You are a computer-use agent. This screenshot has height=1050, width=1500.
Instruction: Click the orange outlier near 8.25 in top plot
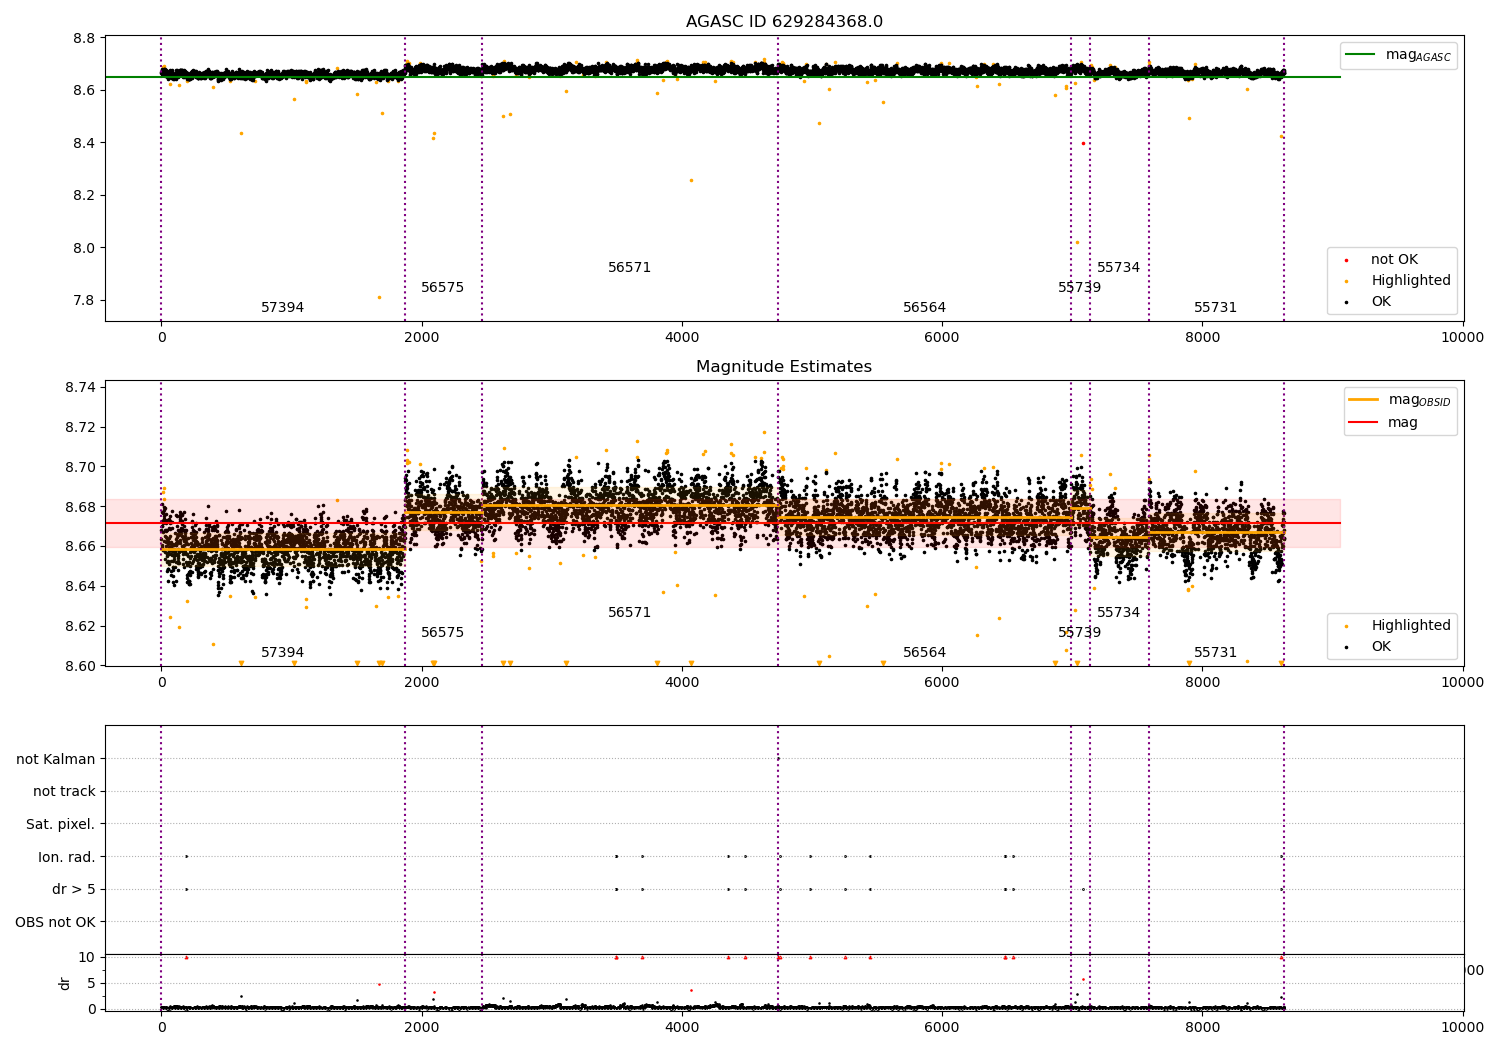(691, 180)
